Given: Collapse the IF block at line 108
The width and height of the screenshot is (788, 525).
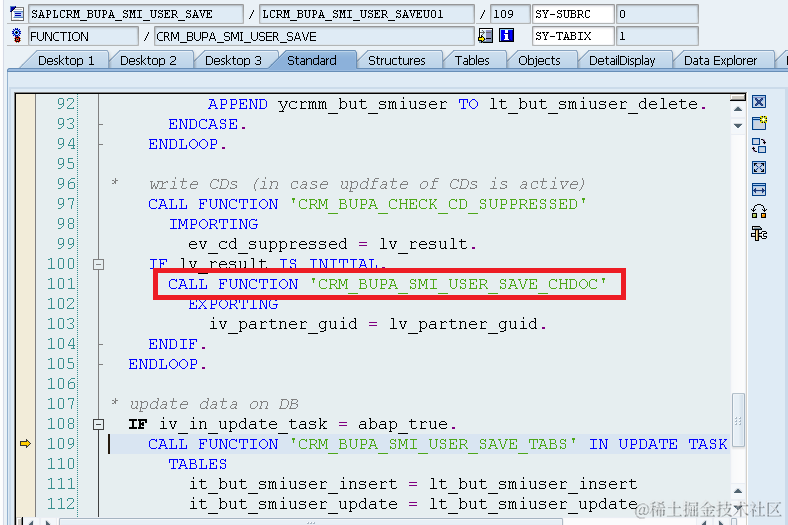Looking at the screenshot, I should click(x=98, y=424).
